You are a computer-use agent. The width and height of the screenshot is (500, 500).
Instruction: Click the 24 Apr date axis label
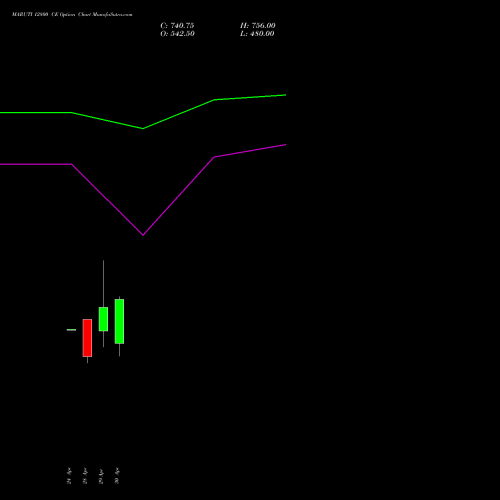69,476
